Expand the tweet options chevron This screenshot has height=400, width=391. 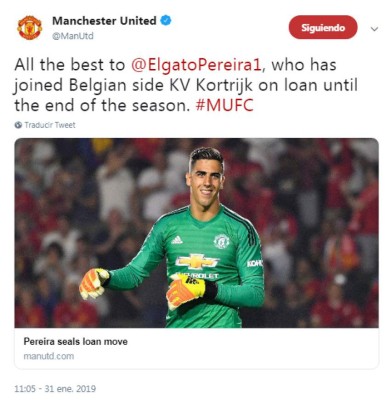click(x=374, y=29)
